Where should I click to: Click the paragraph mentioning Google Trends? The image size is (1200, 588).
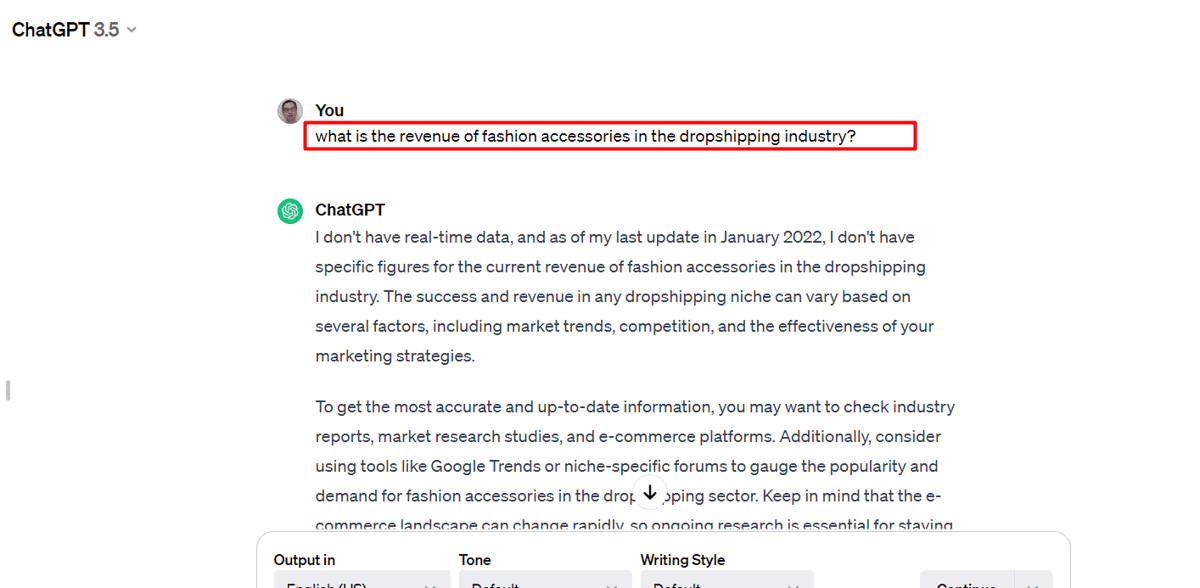click(635, 466)
